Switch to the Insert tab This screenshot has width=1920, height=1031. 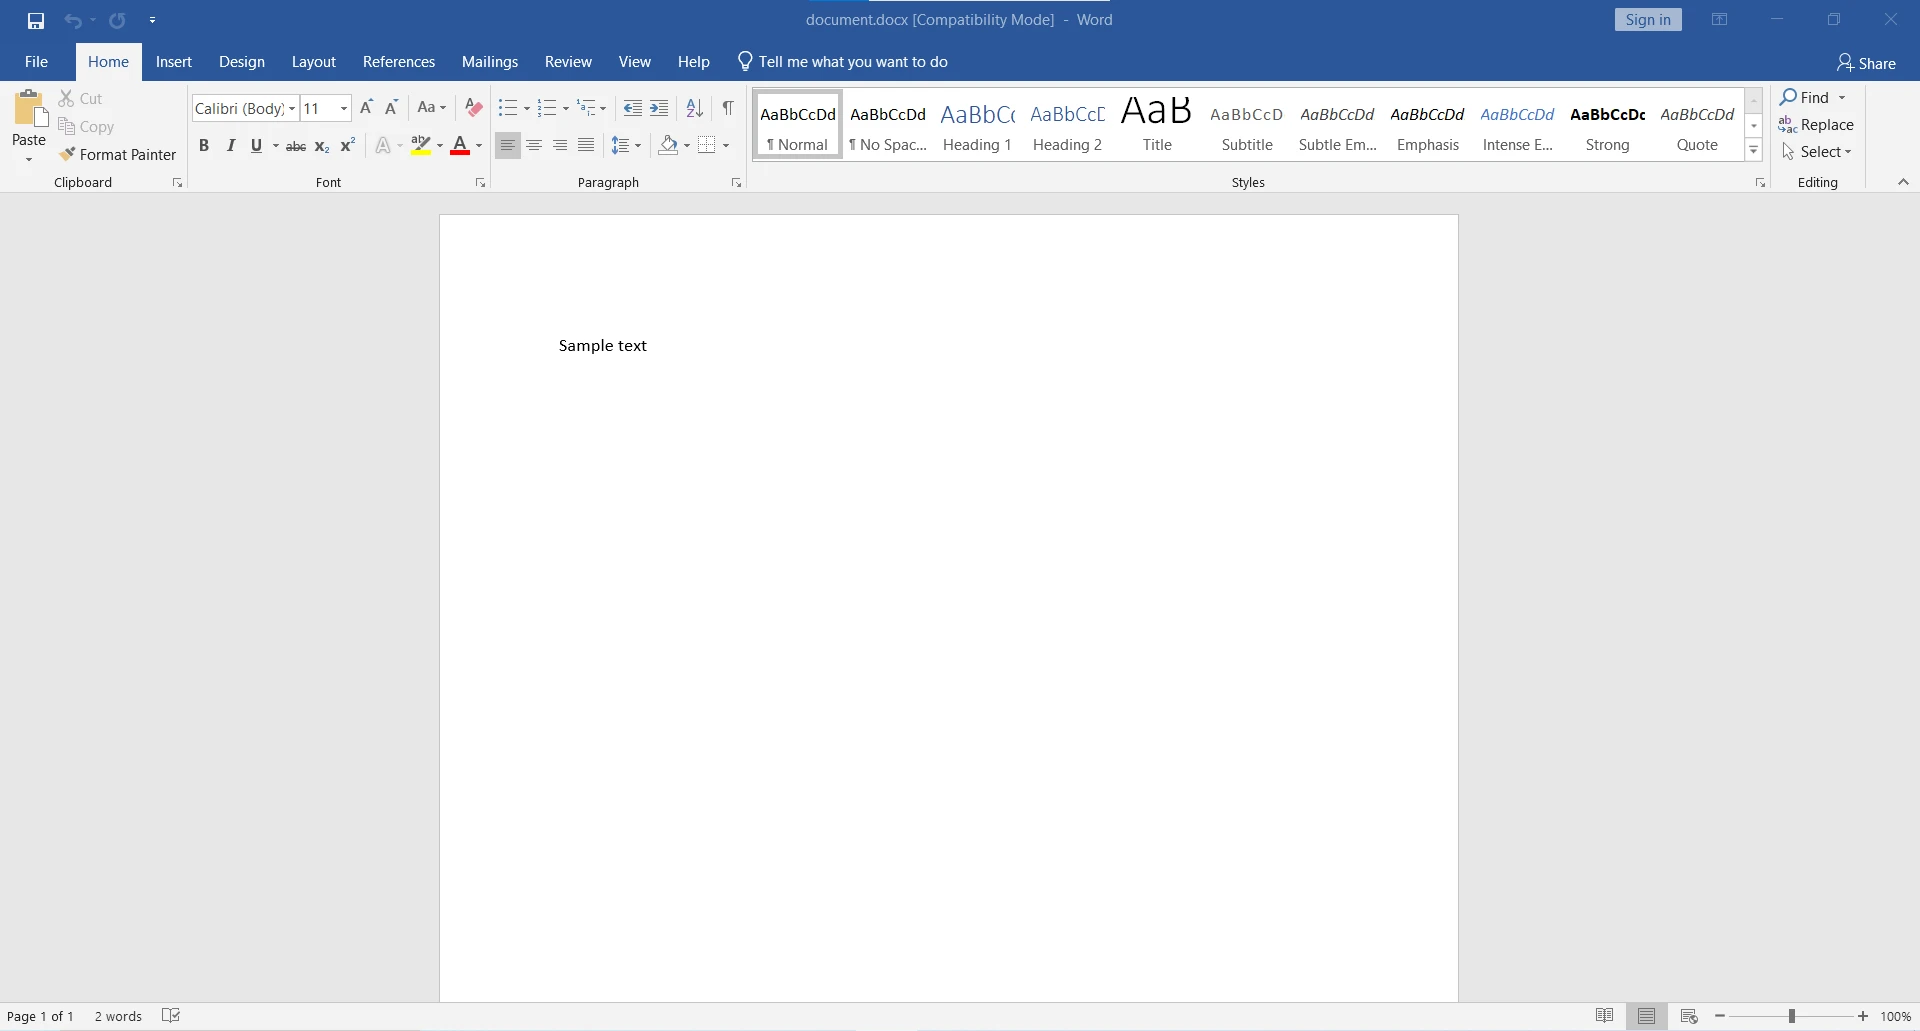[174, 62]
